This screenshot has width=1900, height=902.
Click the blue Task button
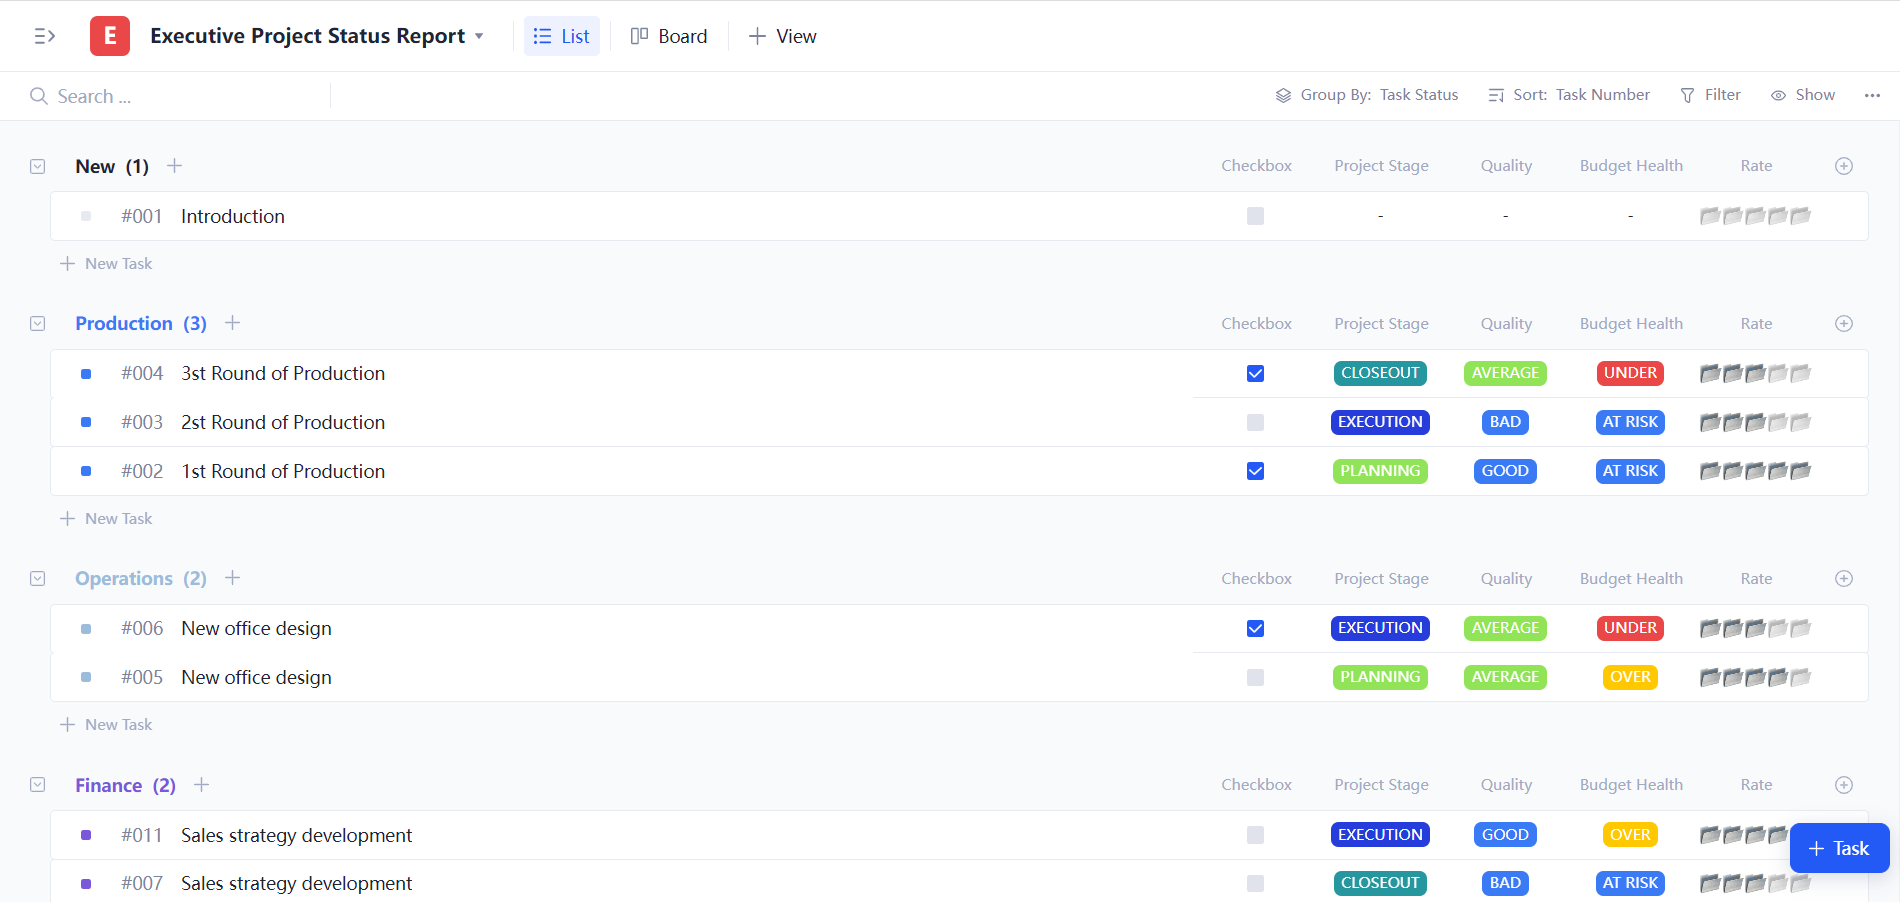click(x=1839, y=848)
